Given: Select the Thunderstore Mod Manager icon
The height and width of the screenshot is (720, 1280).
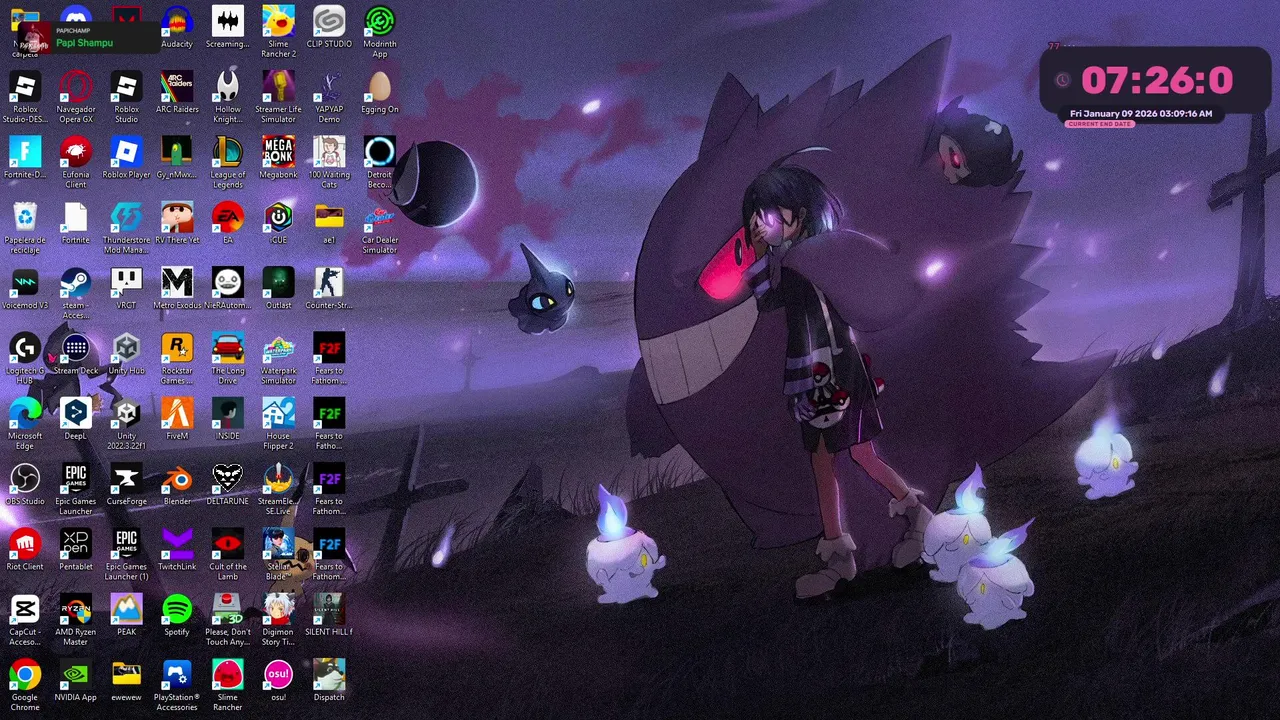Looking at the screenshot, I should pyautogui.click(x=126, y=217).
